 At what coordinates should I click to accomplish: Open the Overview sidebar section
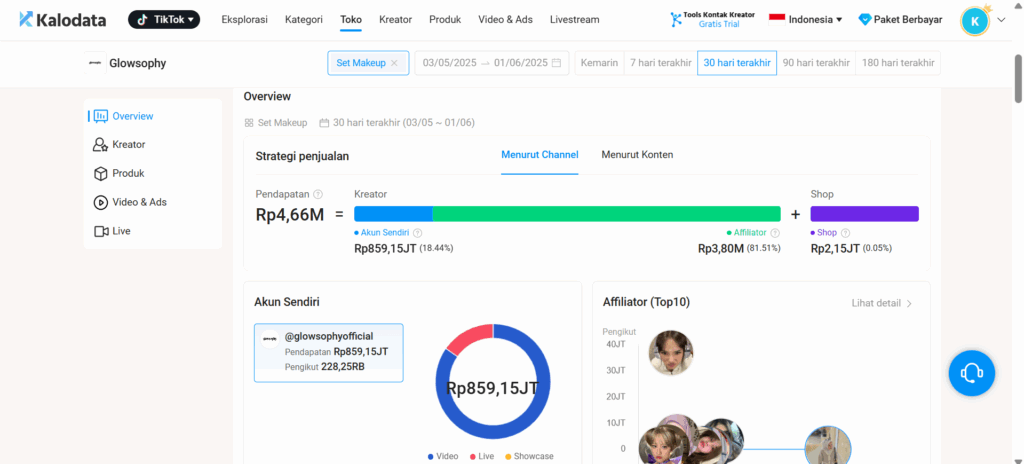(x=153, y=116)
